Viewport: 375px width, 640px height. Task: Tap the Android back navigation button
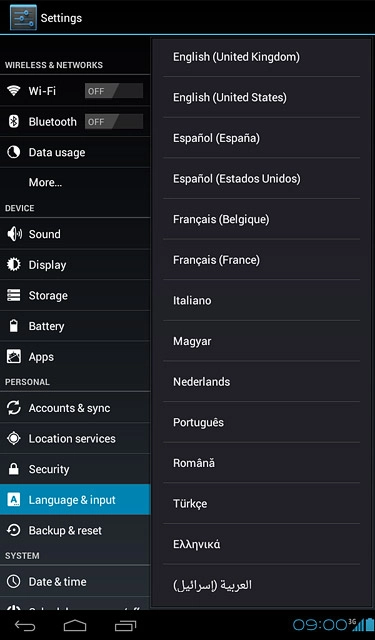coord(25,625)
